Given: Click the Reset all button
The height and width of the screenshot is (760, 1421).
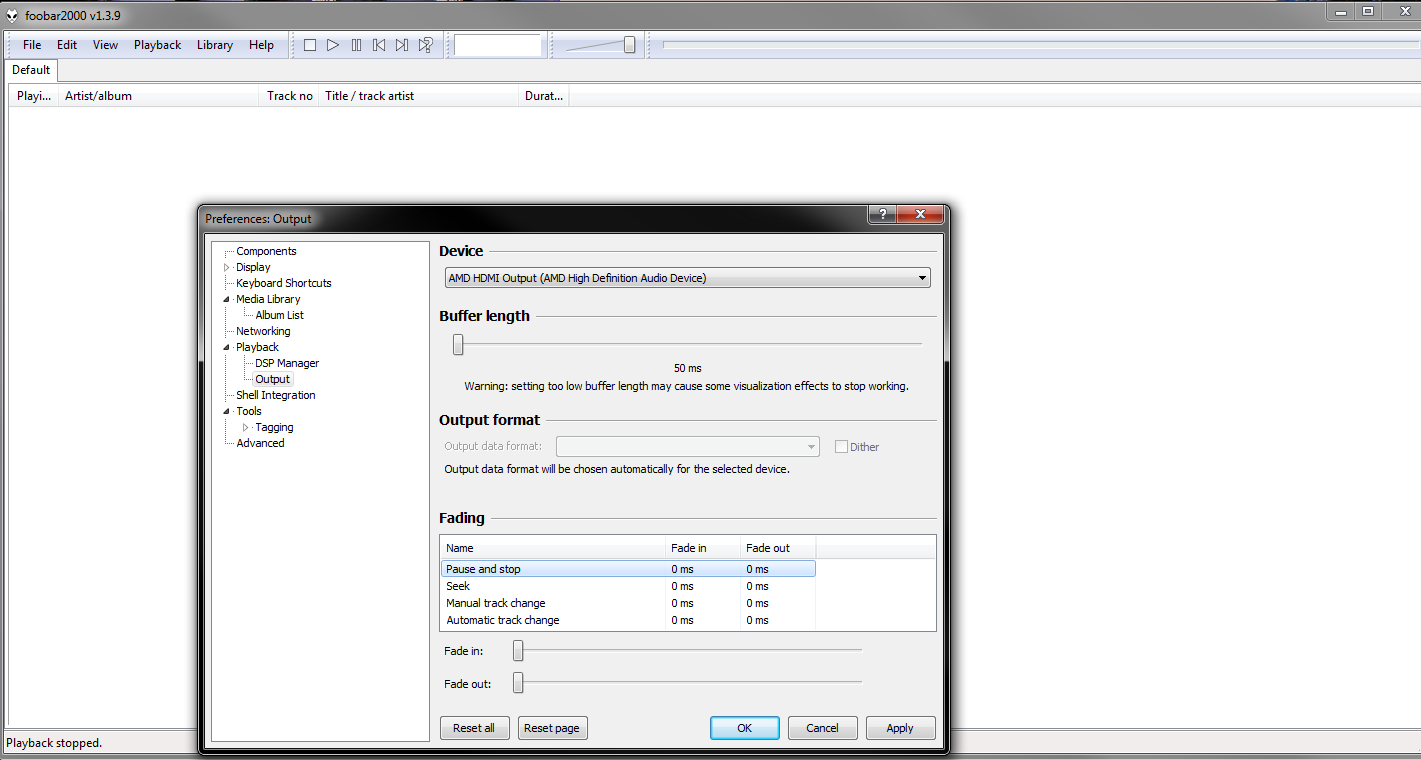Looking at the screenshot, I should [474, 728].
